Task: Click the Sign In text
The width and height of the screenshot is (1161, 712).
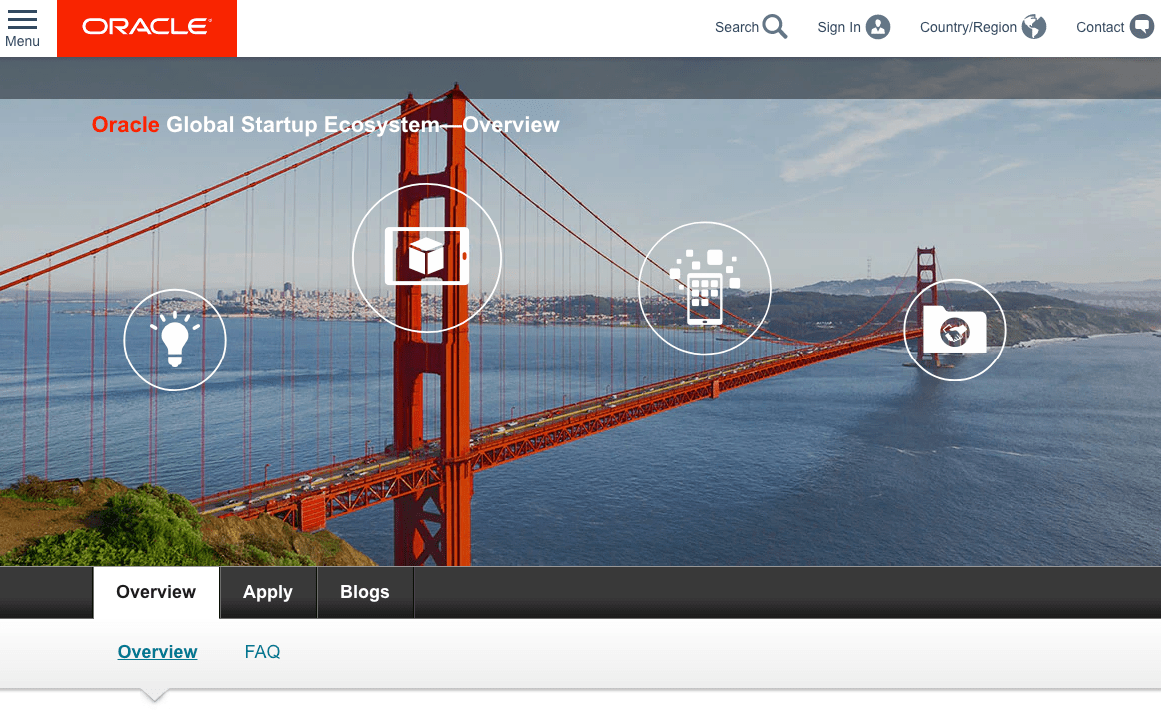Action: 839,27
